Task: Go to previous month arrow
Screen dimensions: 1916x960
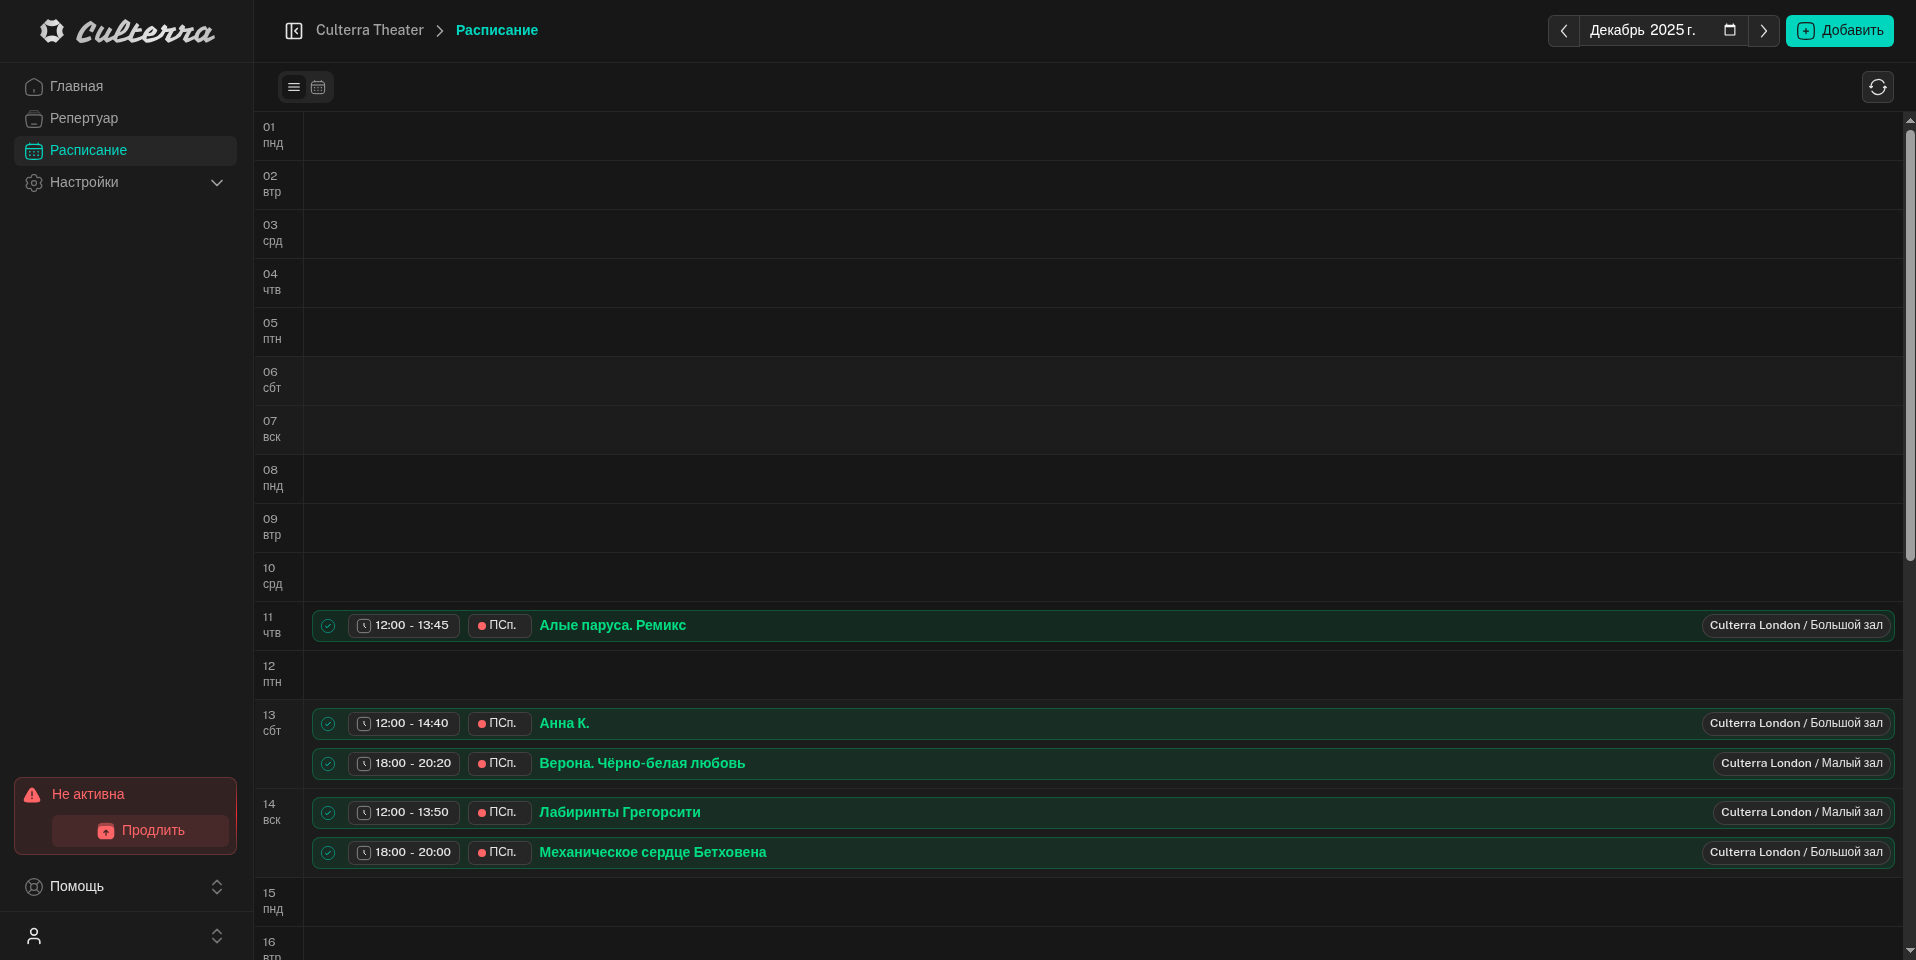Action: [1564, 31]
